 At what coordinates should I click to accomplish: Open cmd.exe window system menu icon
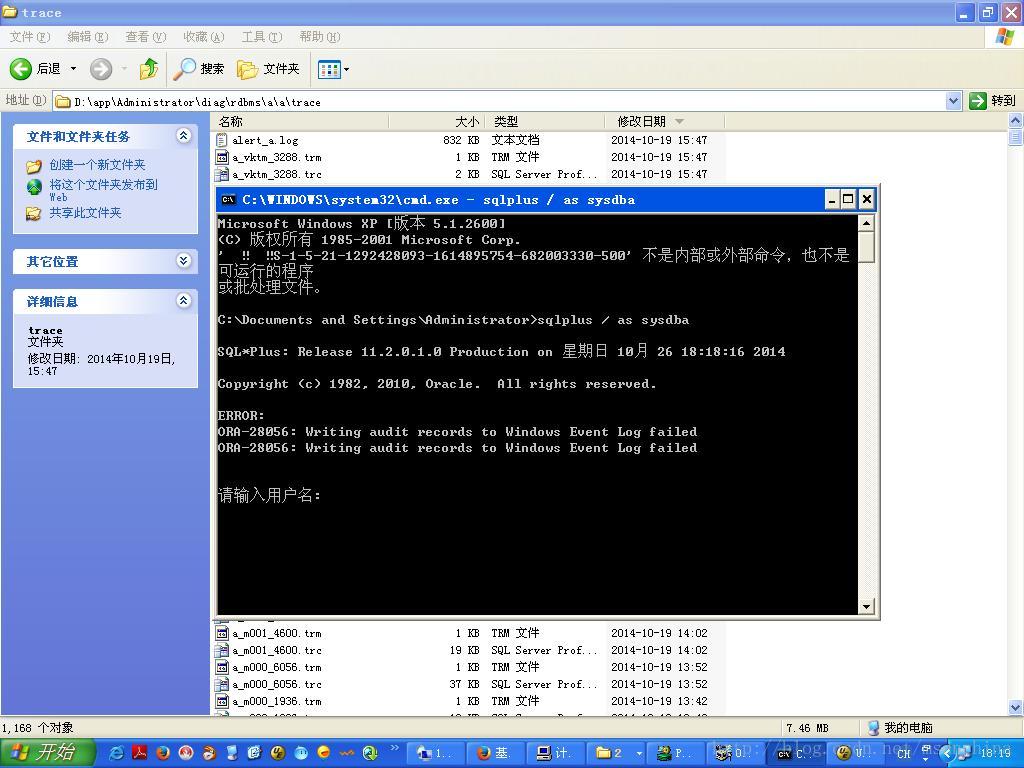point(229,199)
